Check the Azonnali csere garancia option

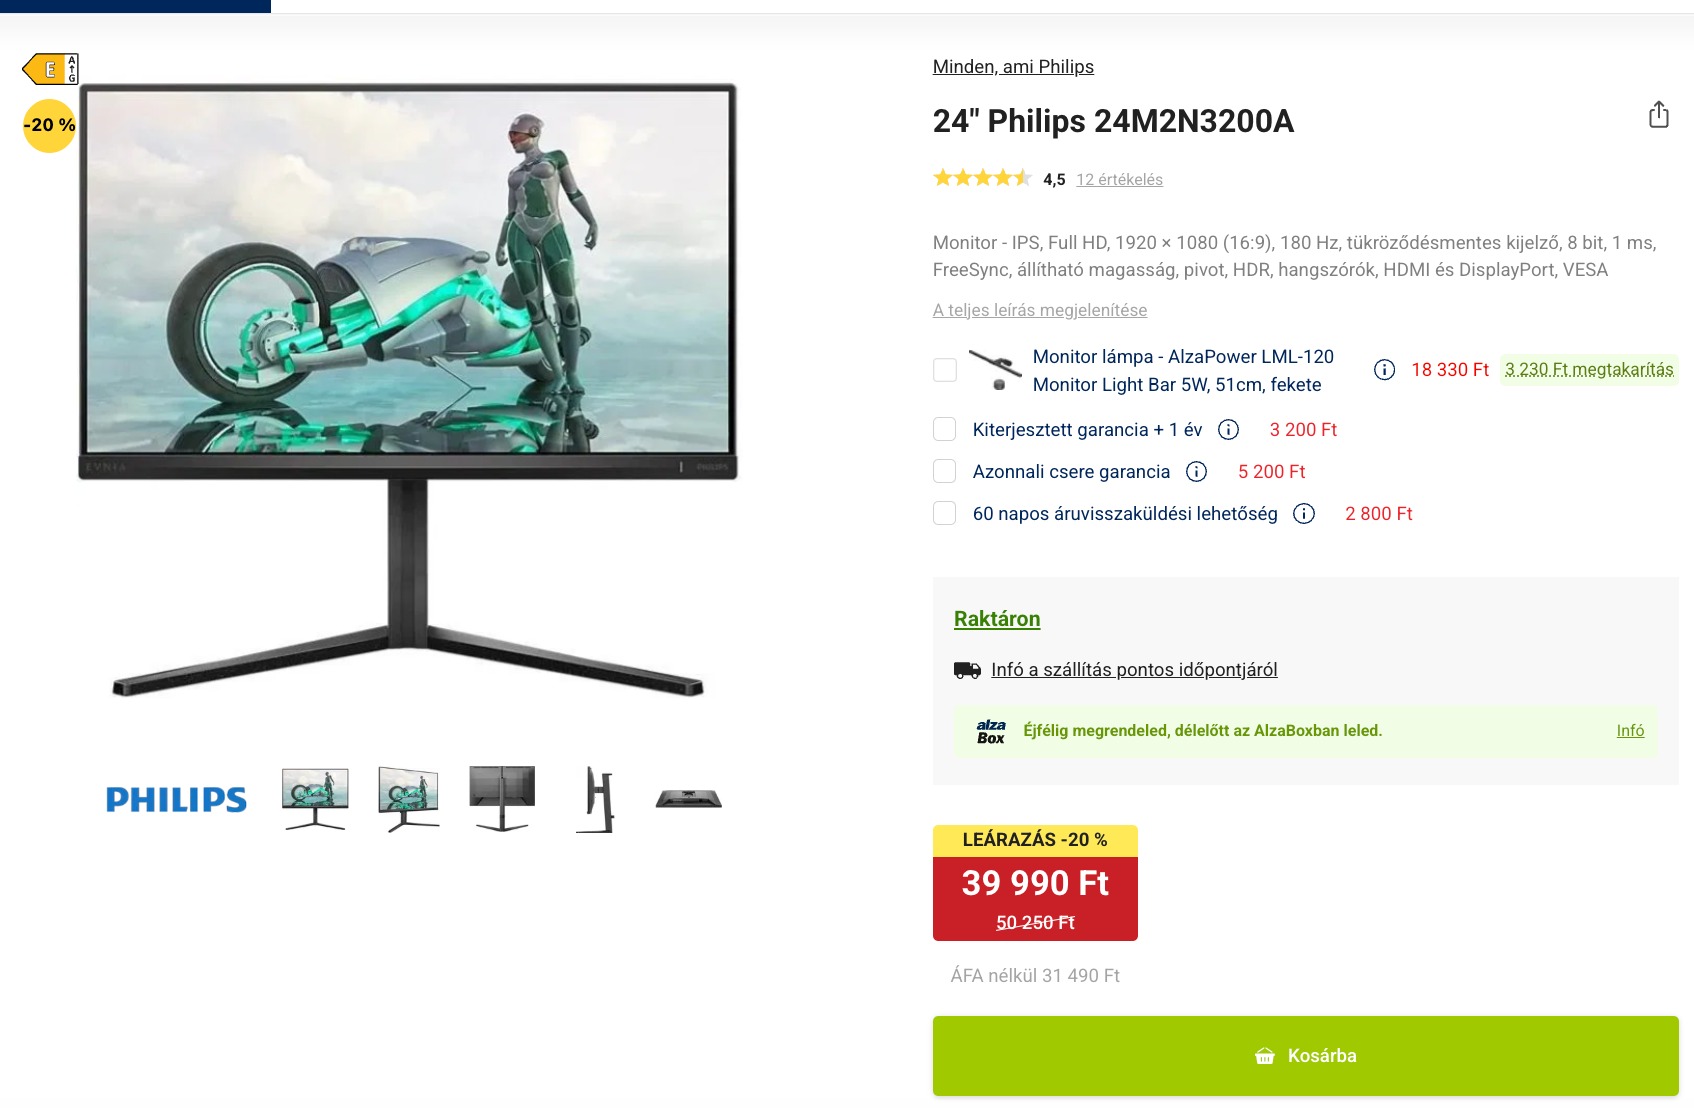tap(945, 472)
